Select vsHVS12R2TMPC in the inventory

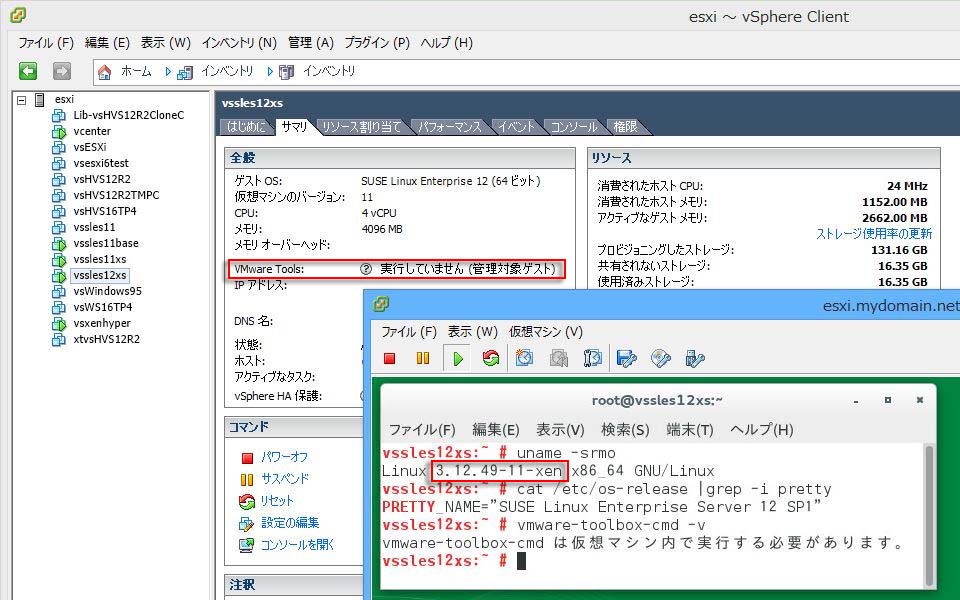(116, 195)
